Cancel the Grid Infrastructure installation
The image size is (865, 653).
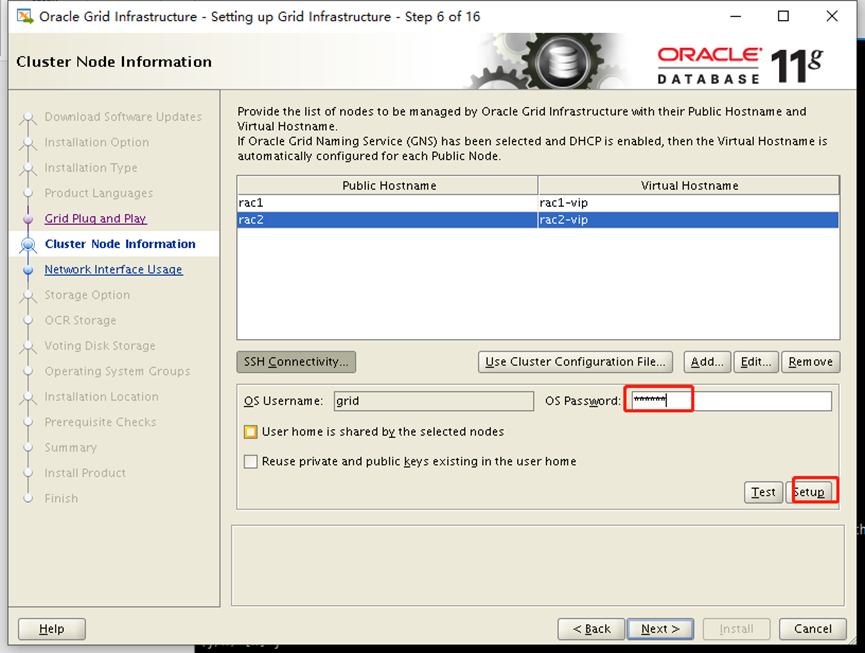(813, 629)
